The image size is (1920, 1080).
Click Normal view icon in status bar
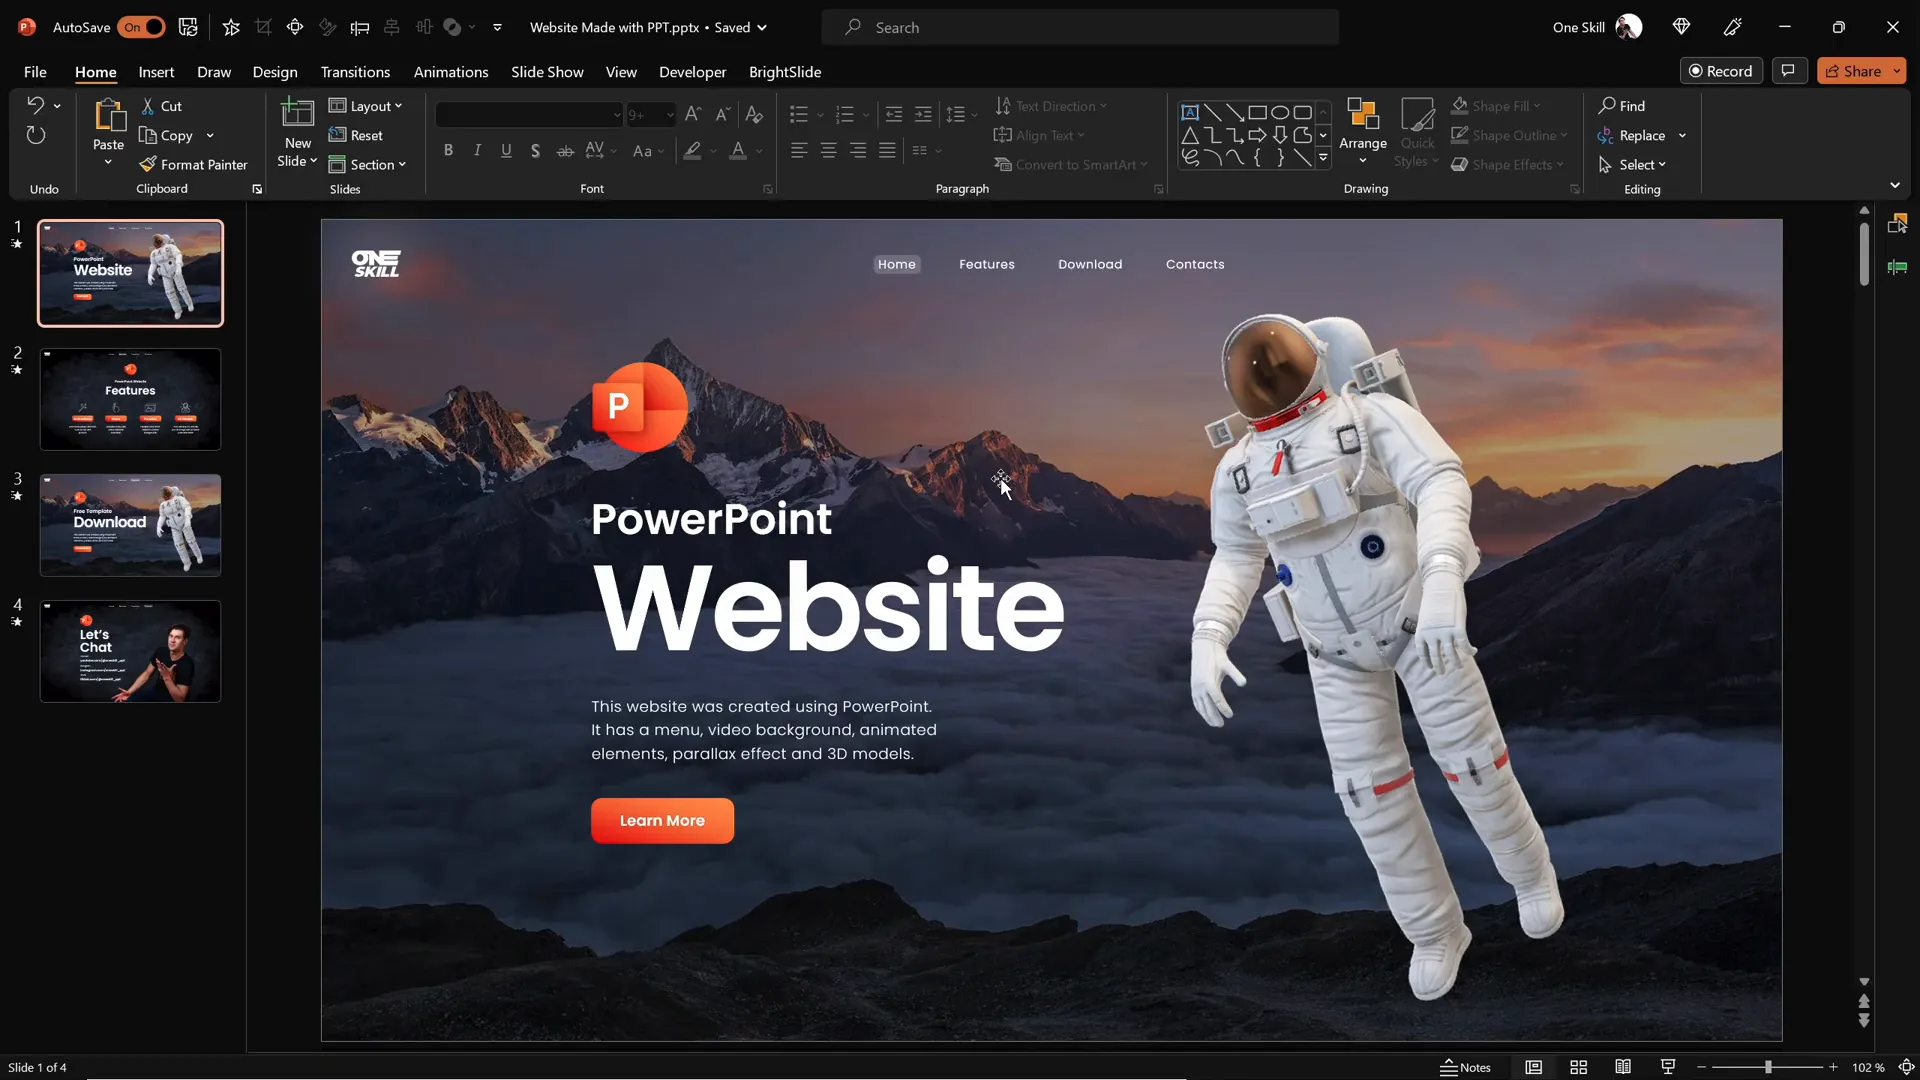click(1534, 1067)
